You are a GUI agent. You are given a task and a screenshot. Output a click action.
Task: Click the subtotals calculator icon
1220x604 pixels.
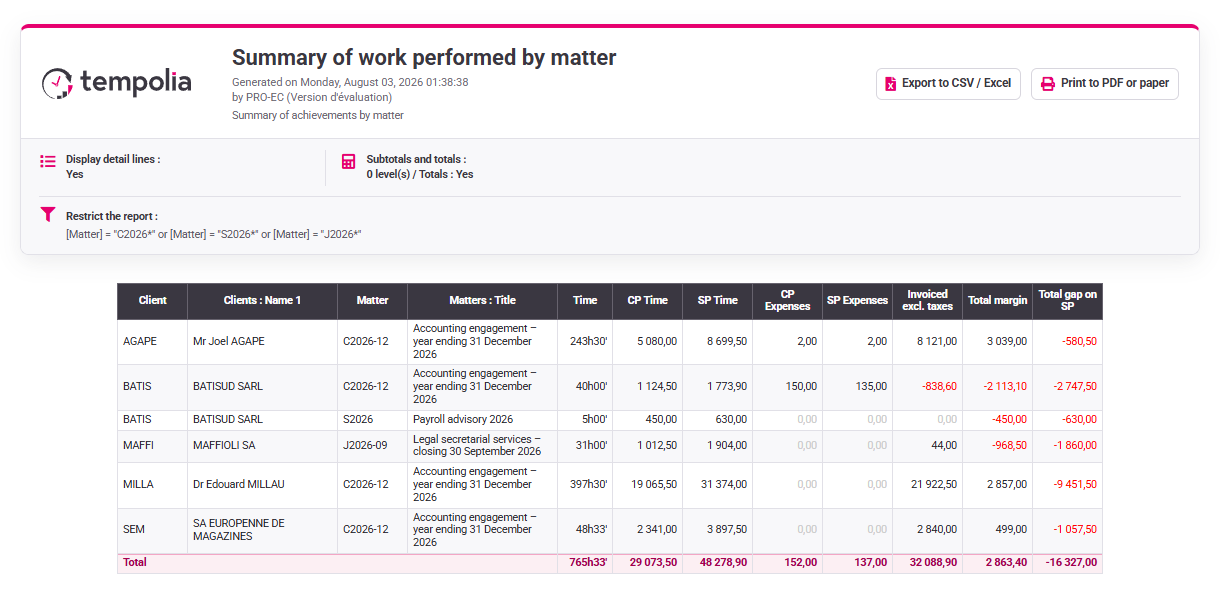[349, 161]
